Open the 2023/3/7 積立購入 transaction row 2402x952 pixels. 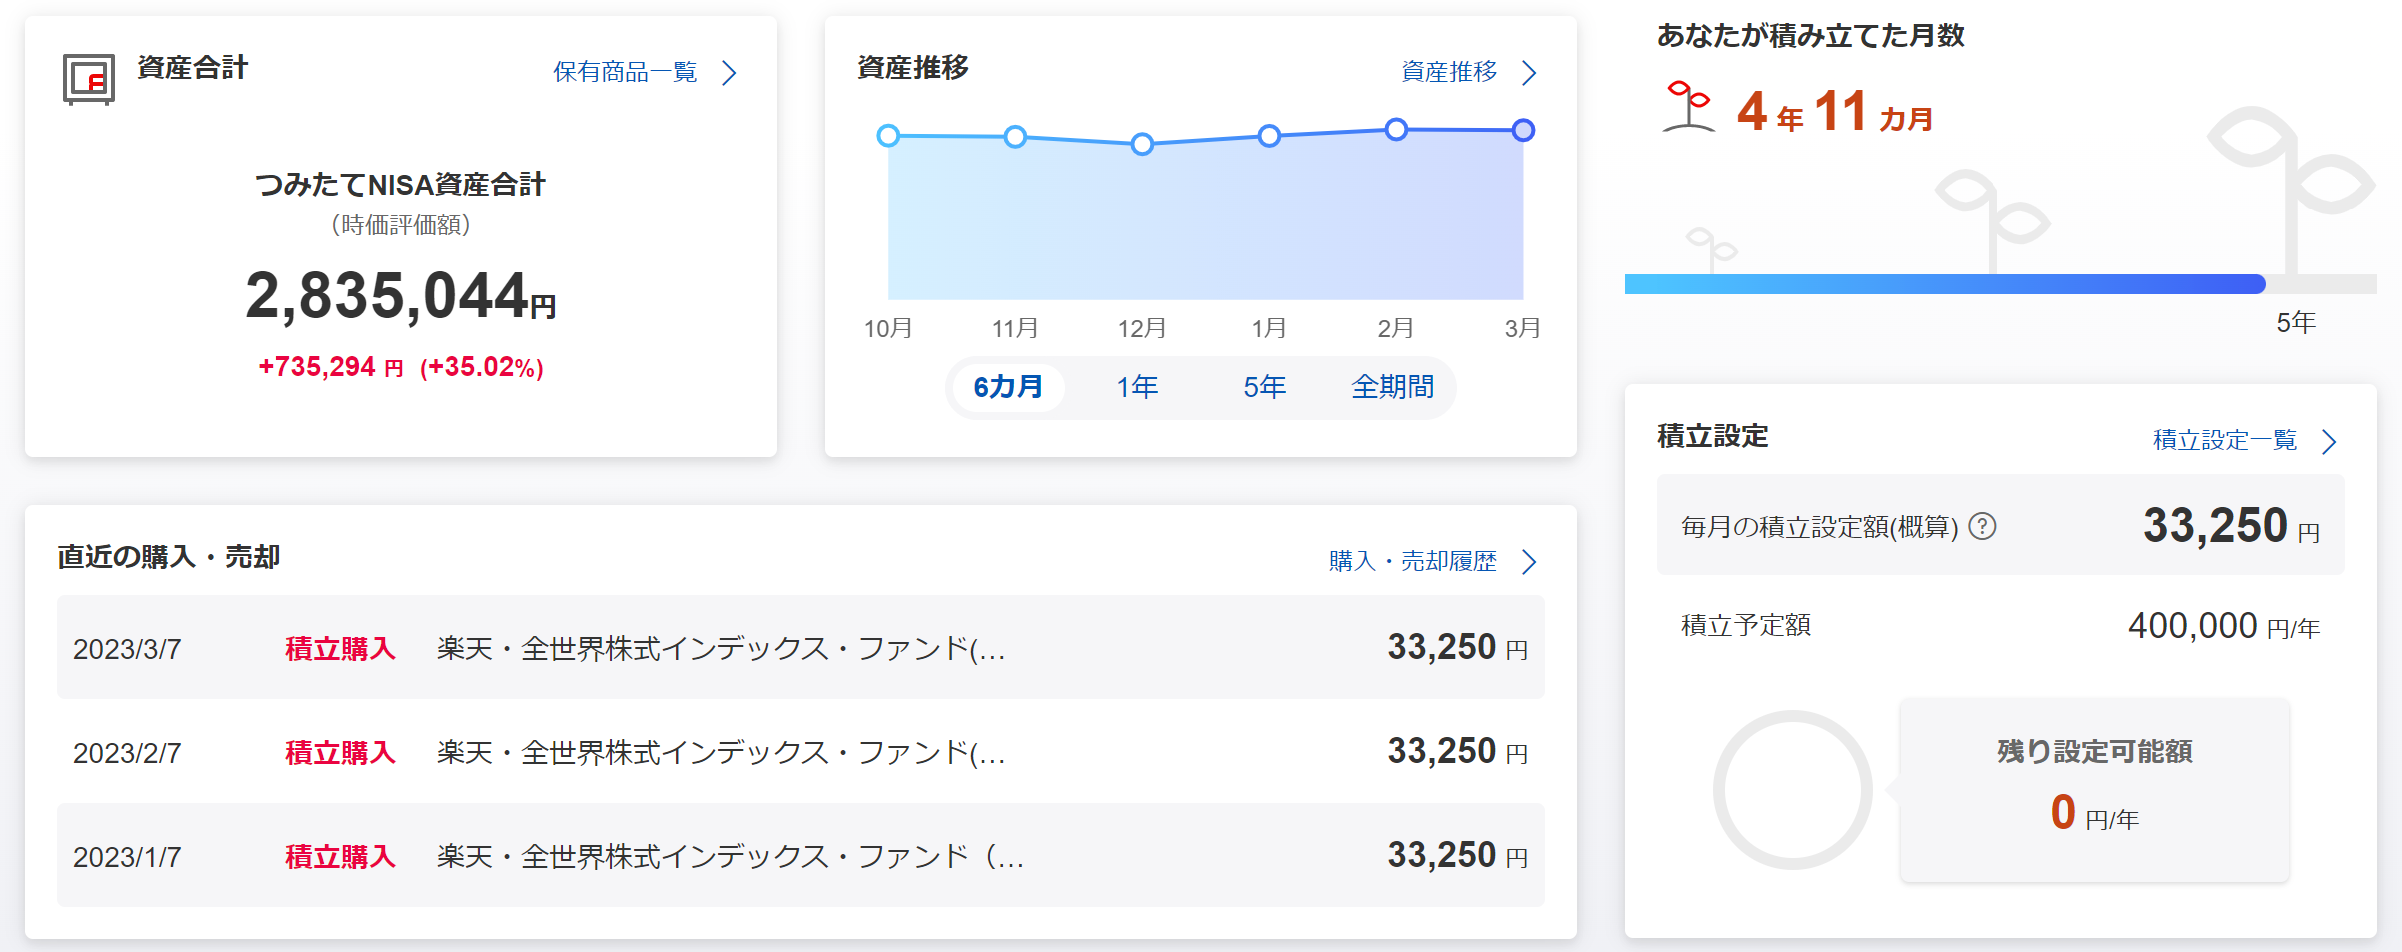(x=800, y=648)
